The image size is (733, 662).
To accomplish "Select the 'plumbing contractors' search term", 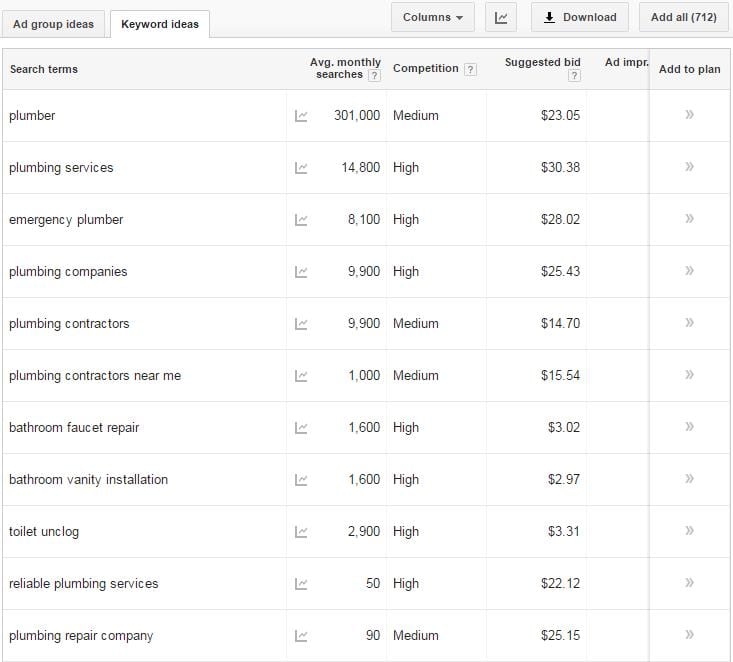I will pyautogui.click(x=69, y=324).
